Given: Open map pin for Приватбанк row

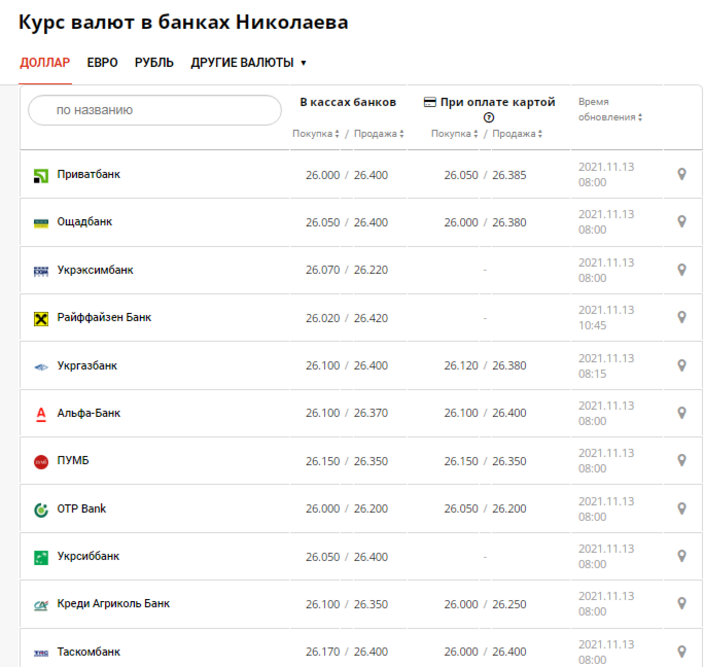Looking at the screenshot, I should [x=682, y=174].
